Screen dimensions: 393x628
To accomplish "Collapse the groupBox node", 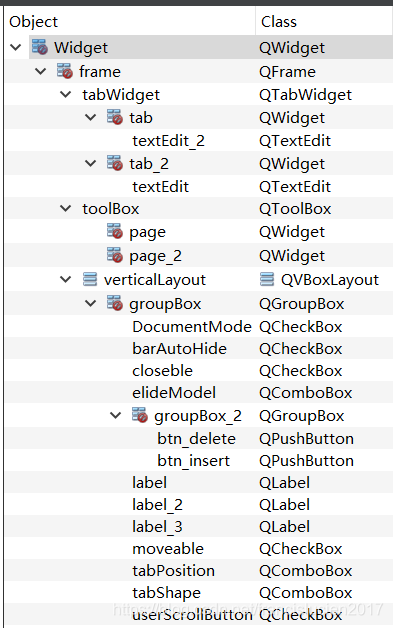I will [91, 304].
